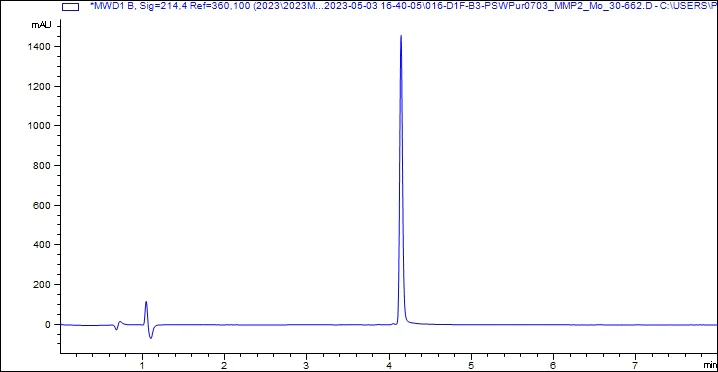Image resolution: width=718 pixels, height=372 pixels.
Task: Click the mAU y-axis unit label
Action: click(40, 25)
